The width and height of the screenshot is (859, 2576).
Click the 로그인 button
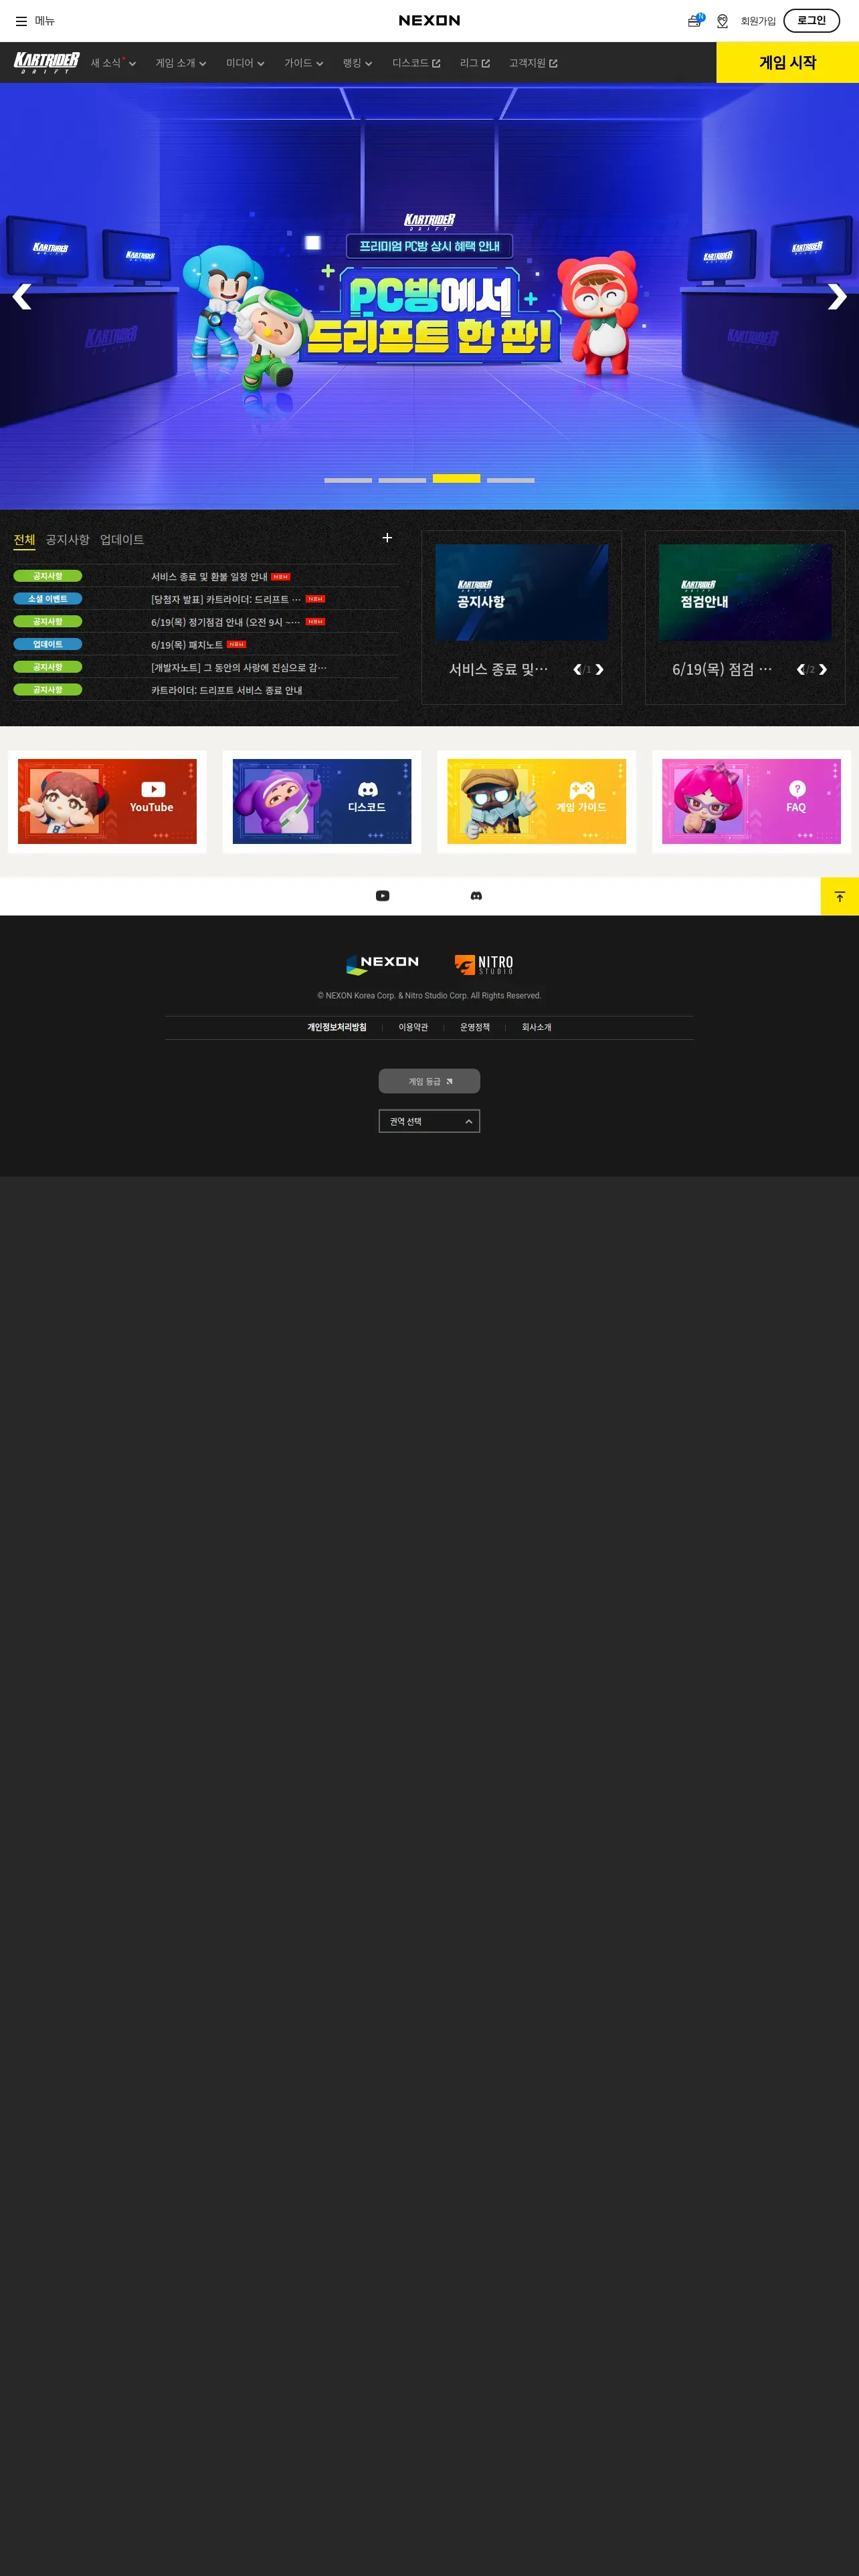pyautogui.click(x=811, y=20)
